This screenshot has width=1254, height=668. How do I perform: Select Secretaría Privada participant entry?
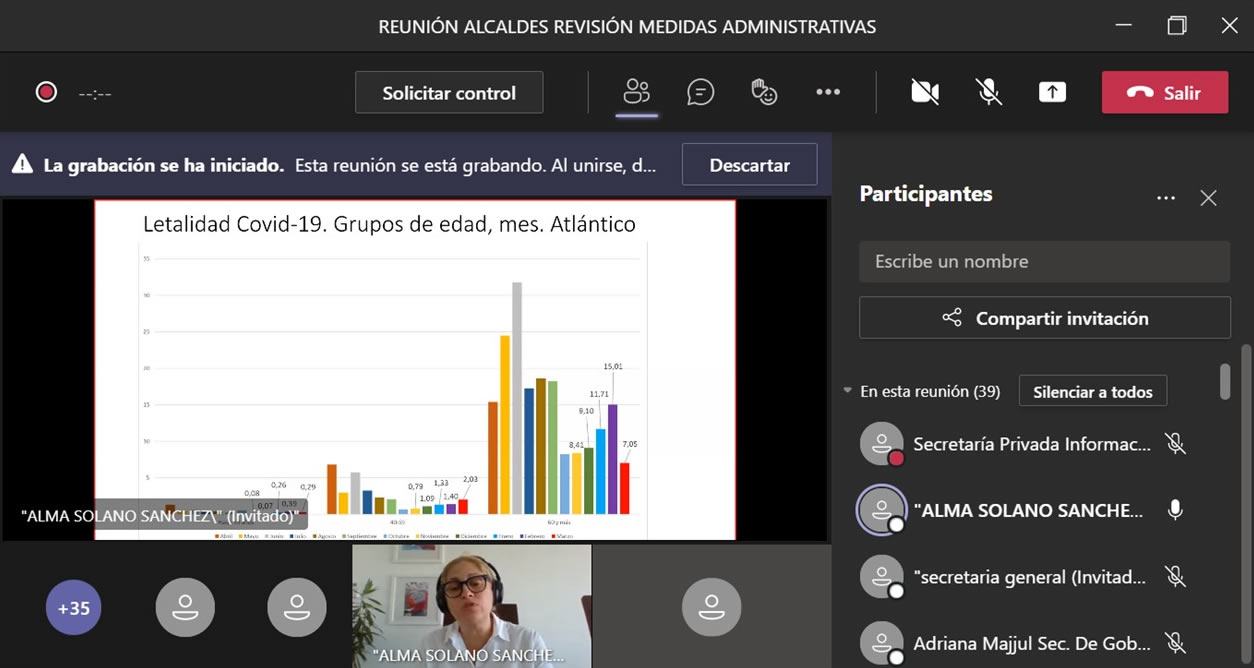tap(1030, 444)
